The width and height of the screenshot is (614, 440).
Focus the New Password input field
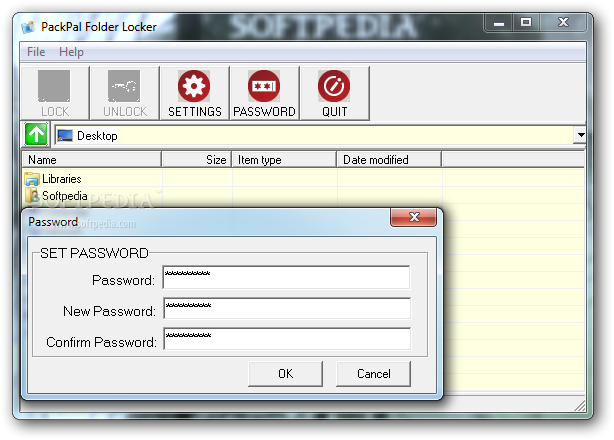point(287,308)
